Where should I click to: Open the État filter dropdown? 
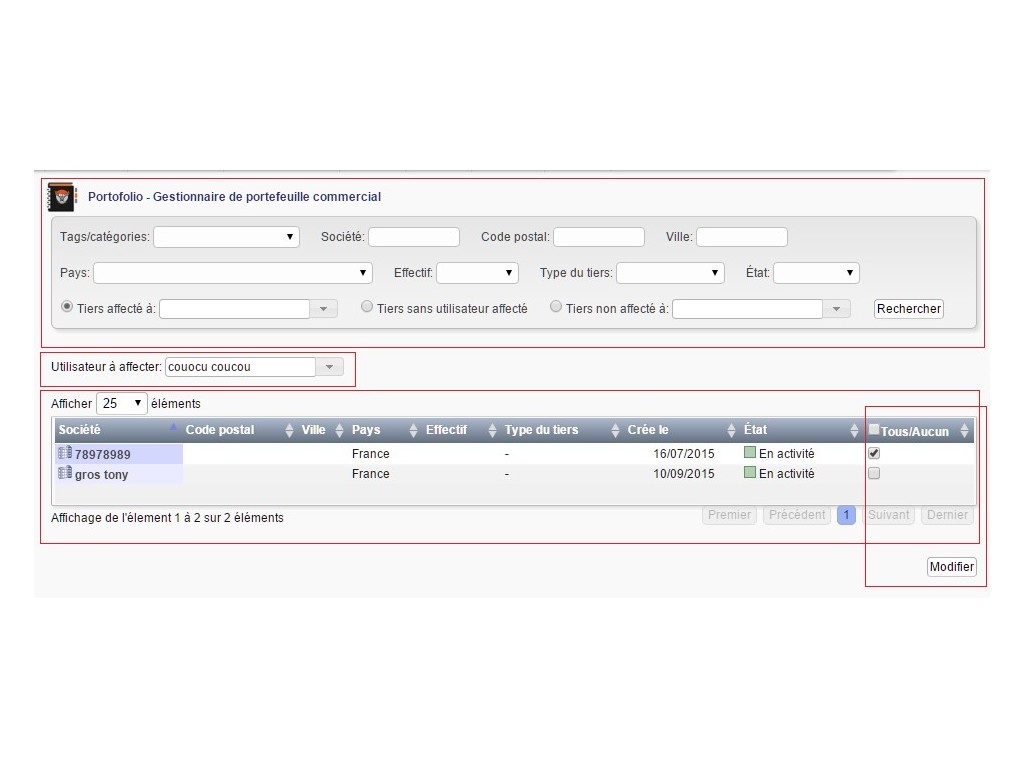pos(816,273)
